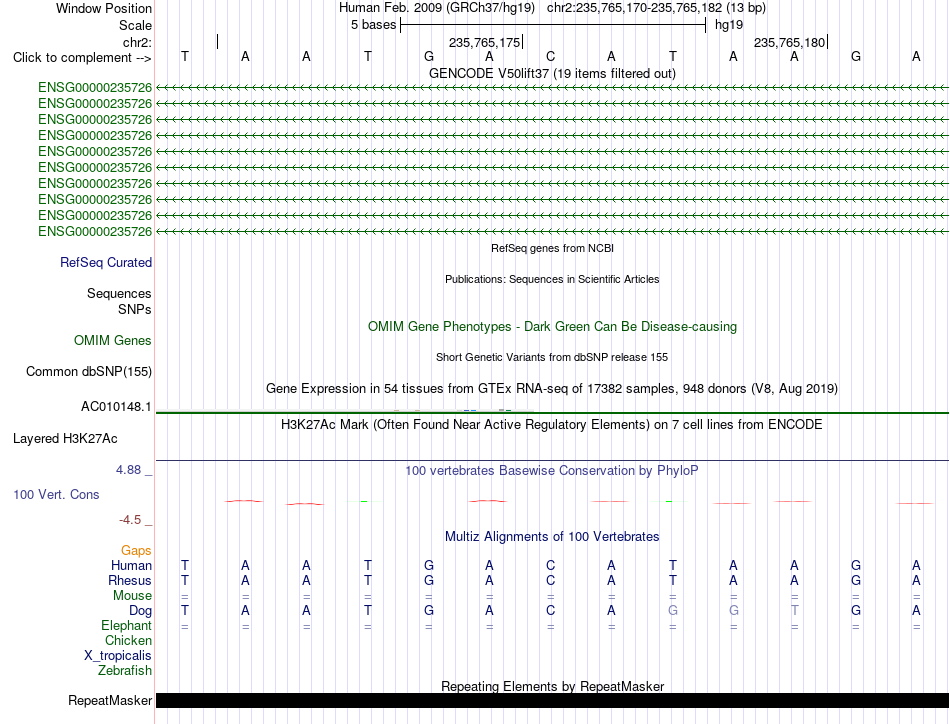Click the chr2: ruler label
Screen dimensions: 950x724
coord(138,42)
